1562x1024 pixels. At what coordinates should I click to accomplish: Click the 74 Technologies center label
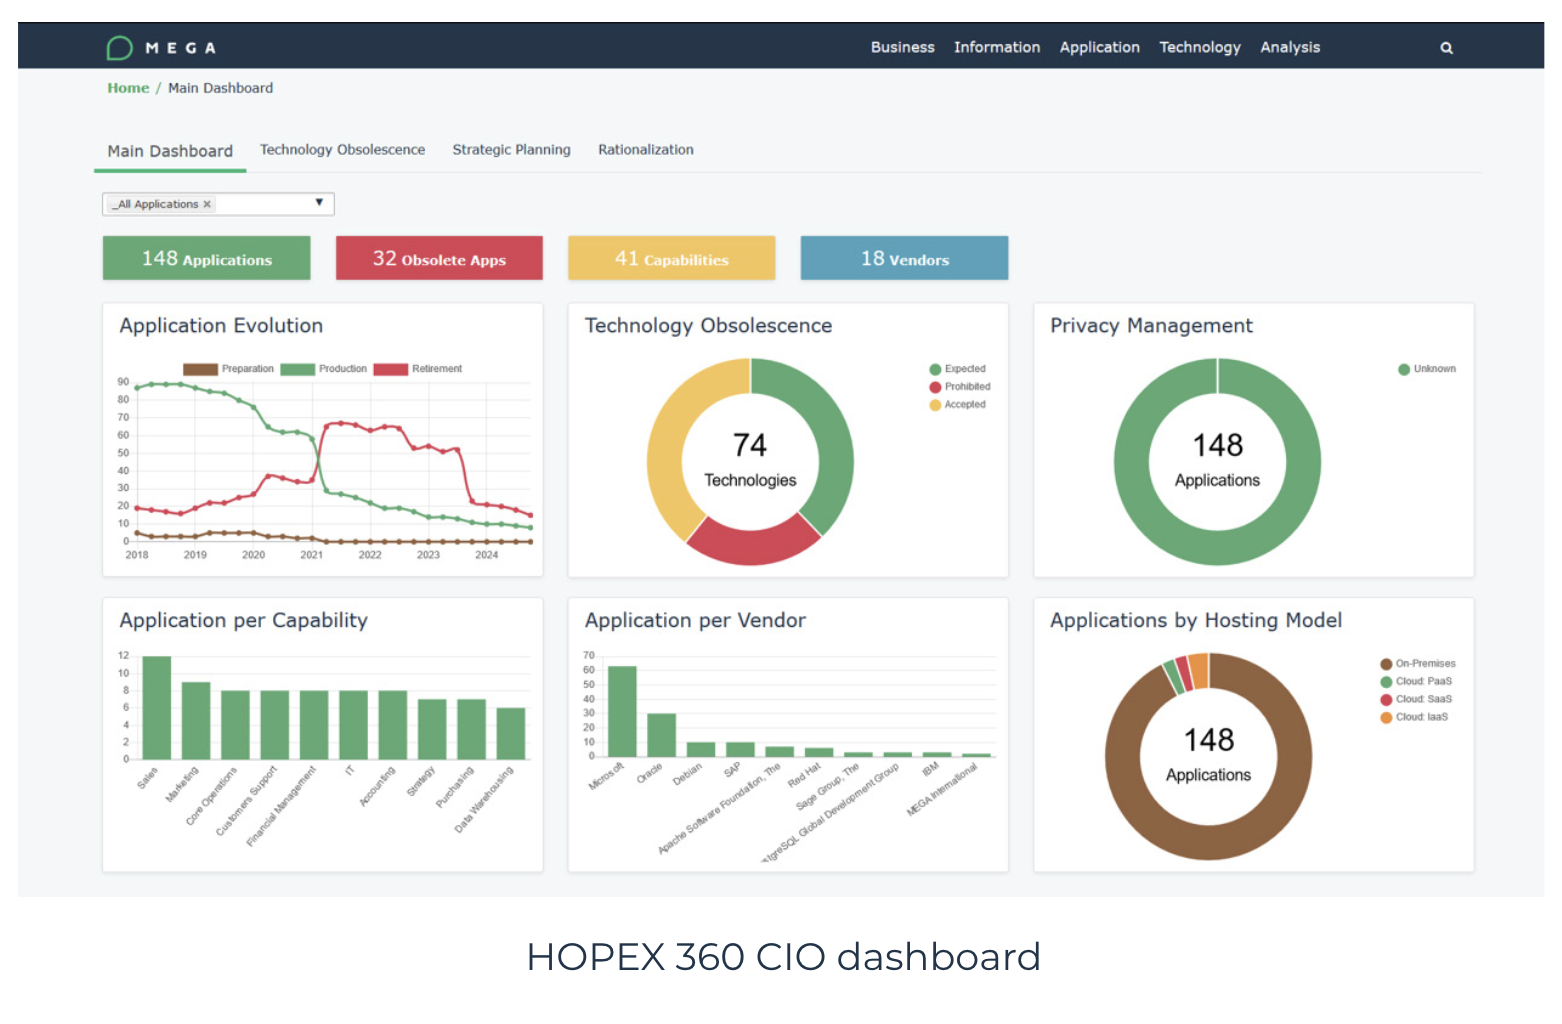coord(750,460)
